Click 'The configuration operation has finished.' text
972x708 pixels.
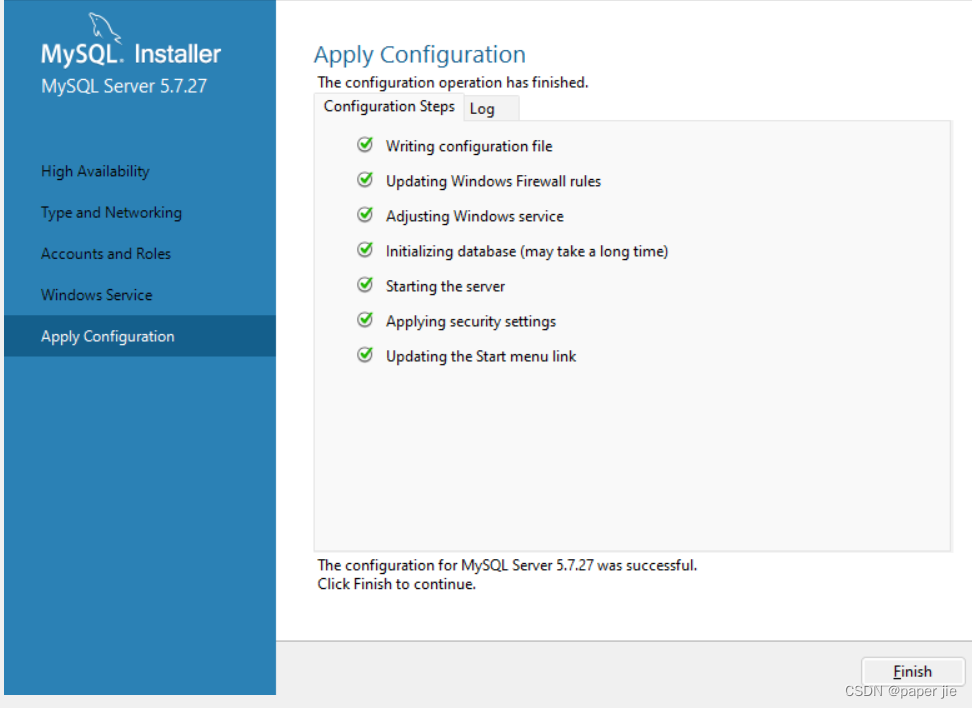[x=453, y=82]
